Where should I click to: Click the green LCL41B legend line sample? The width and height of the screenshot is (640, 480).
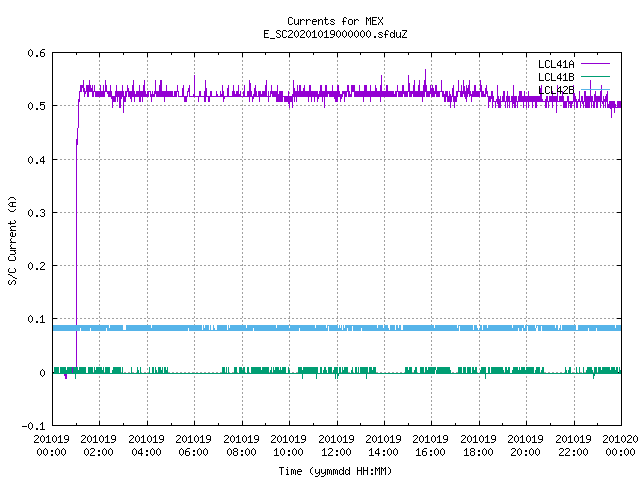pyautogui.click(x=595, y=76)
